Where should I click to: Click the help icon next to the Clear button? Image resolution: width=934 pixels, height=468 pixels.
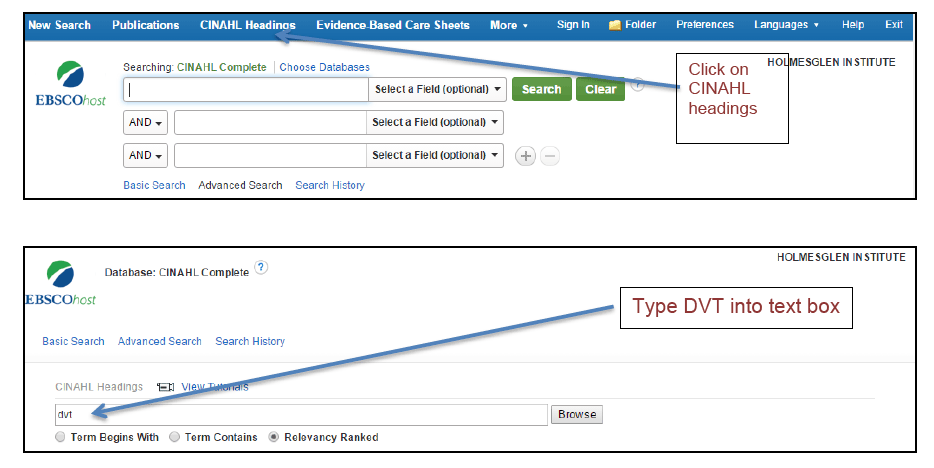coord(637,84)
